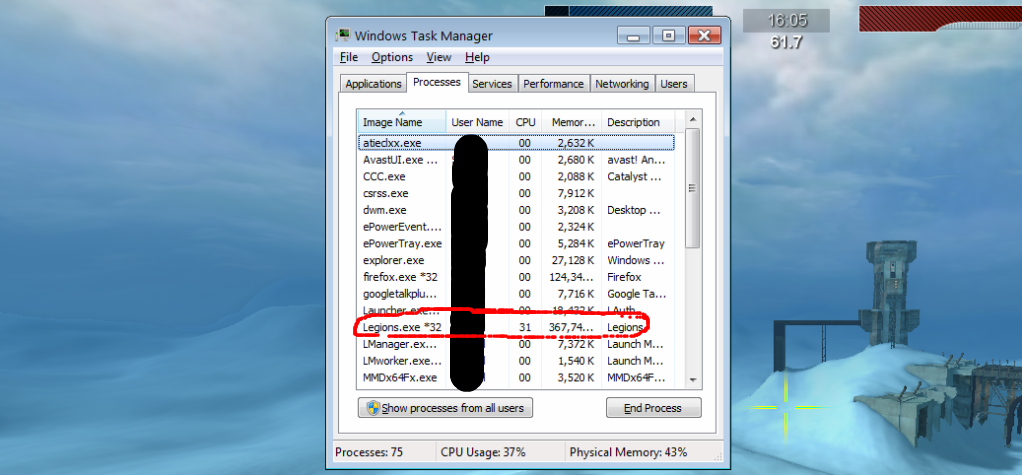
Task: Open the Help menu
Action: click(x=477, y=57)
